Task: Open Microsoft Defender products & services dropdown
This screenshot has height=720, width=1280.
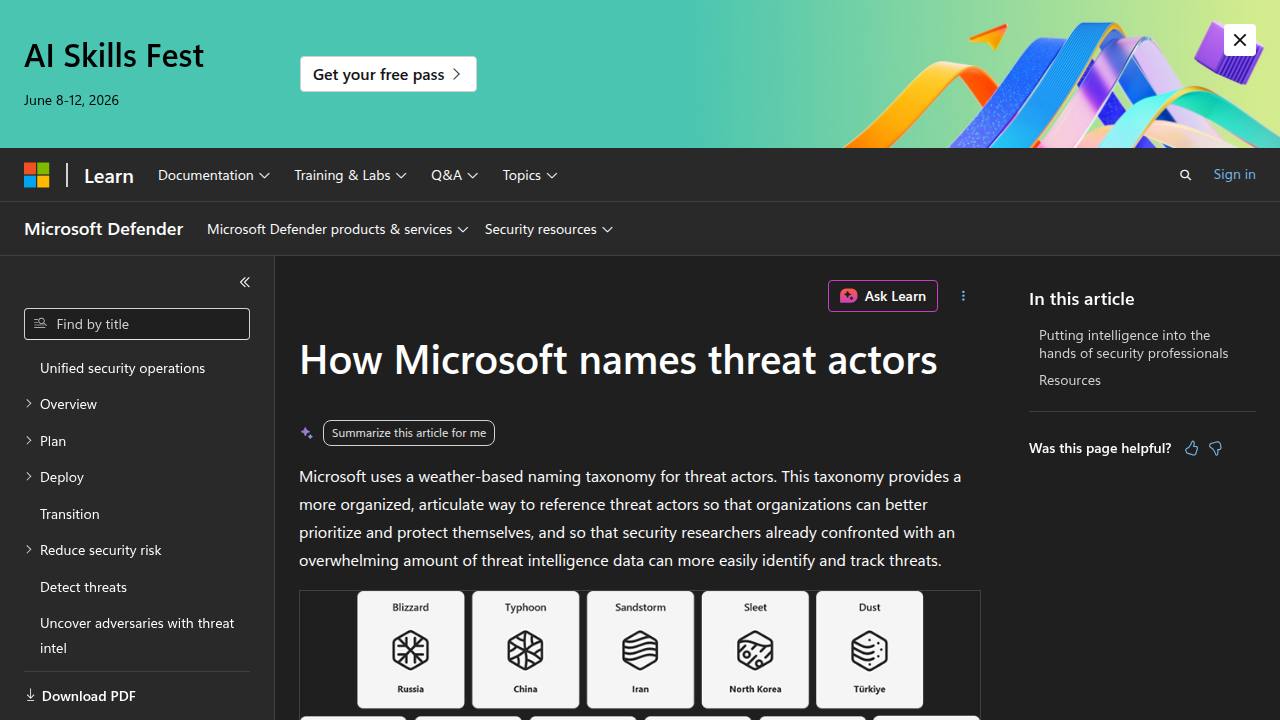Action: (338, 229)
